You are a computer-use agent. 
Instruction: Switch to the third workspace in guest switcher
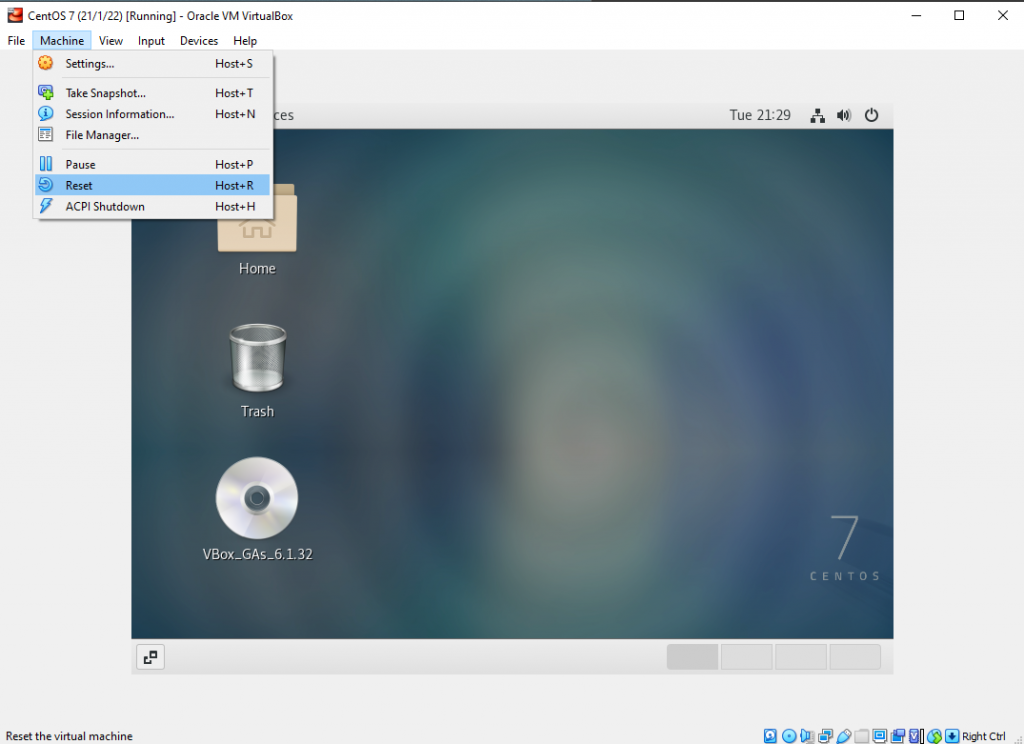click(x=801, y=657)
